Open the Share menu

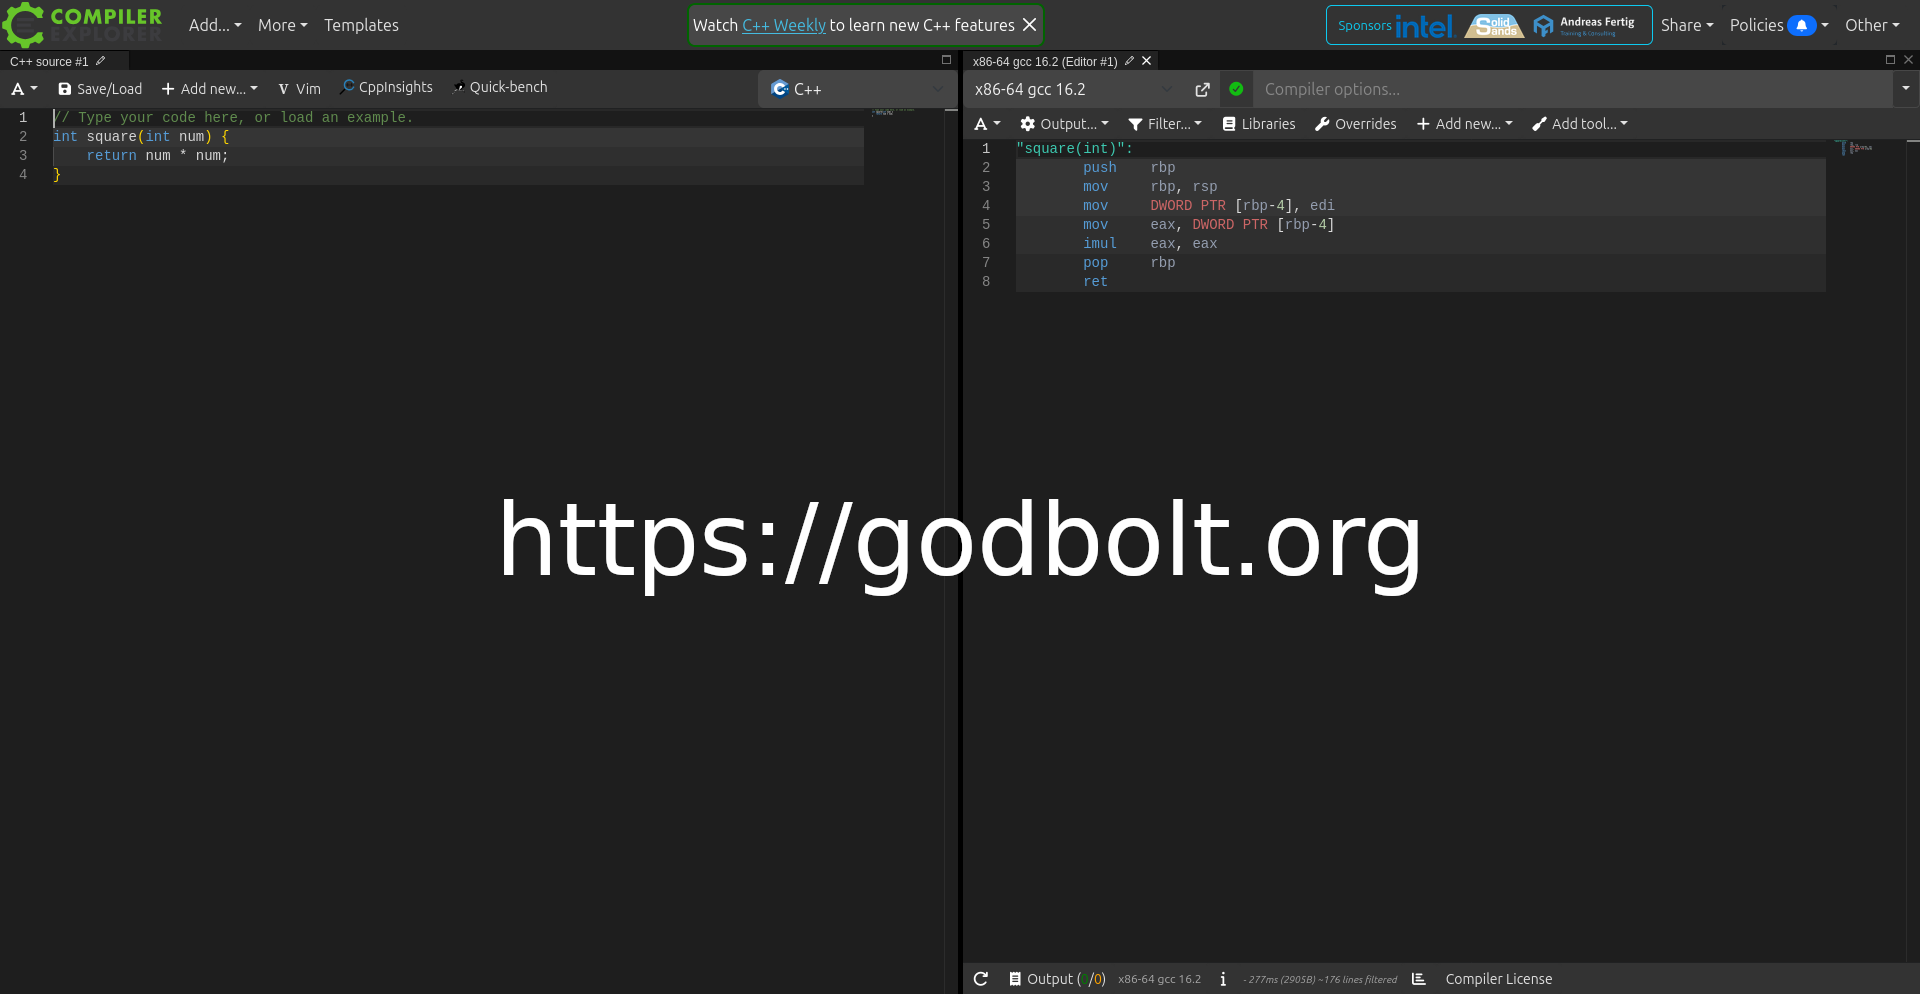[x=1687, y=25]
